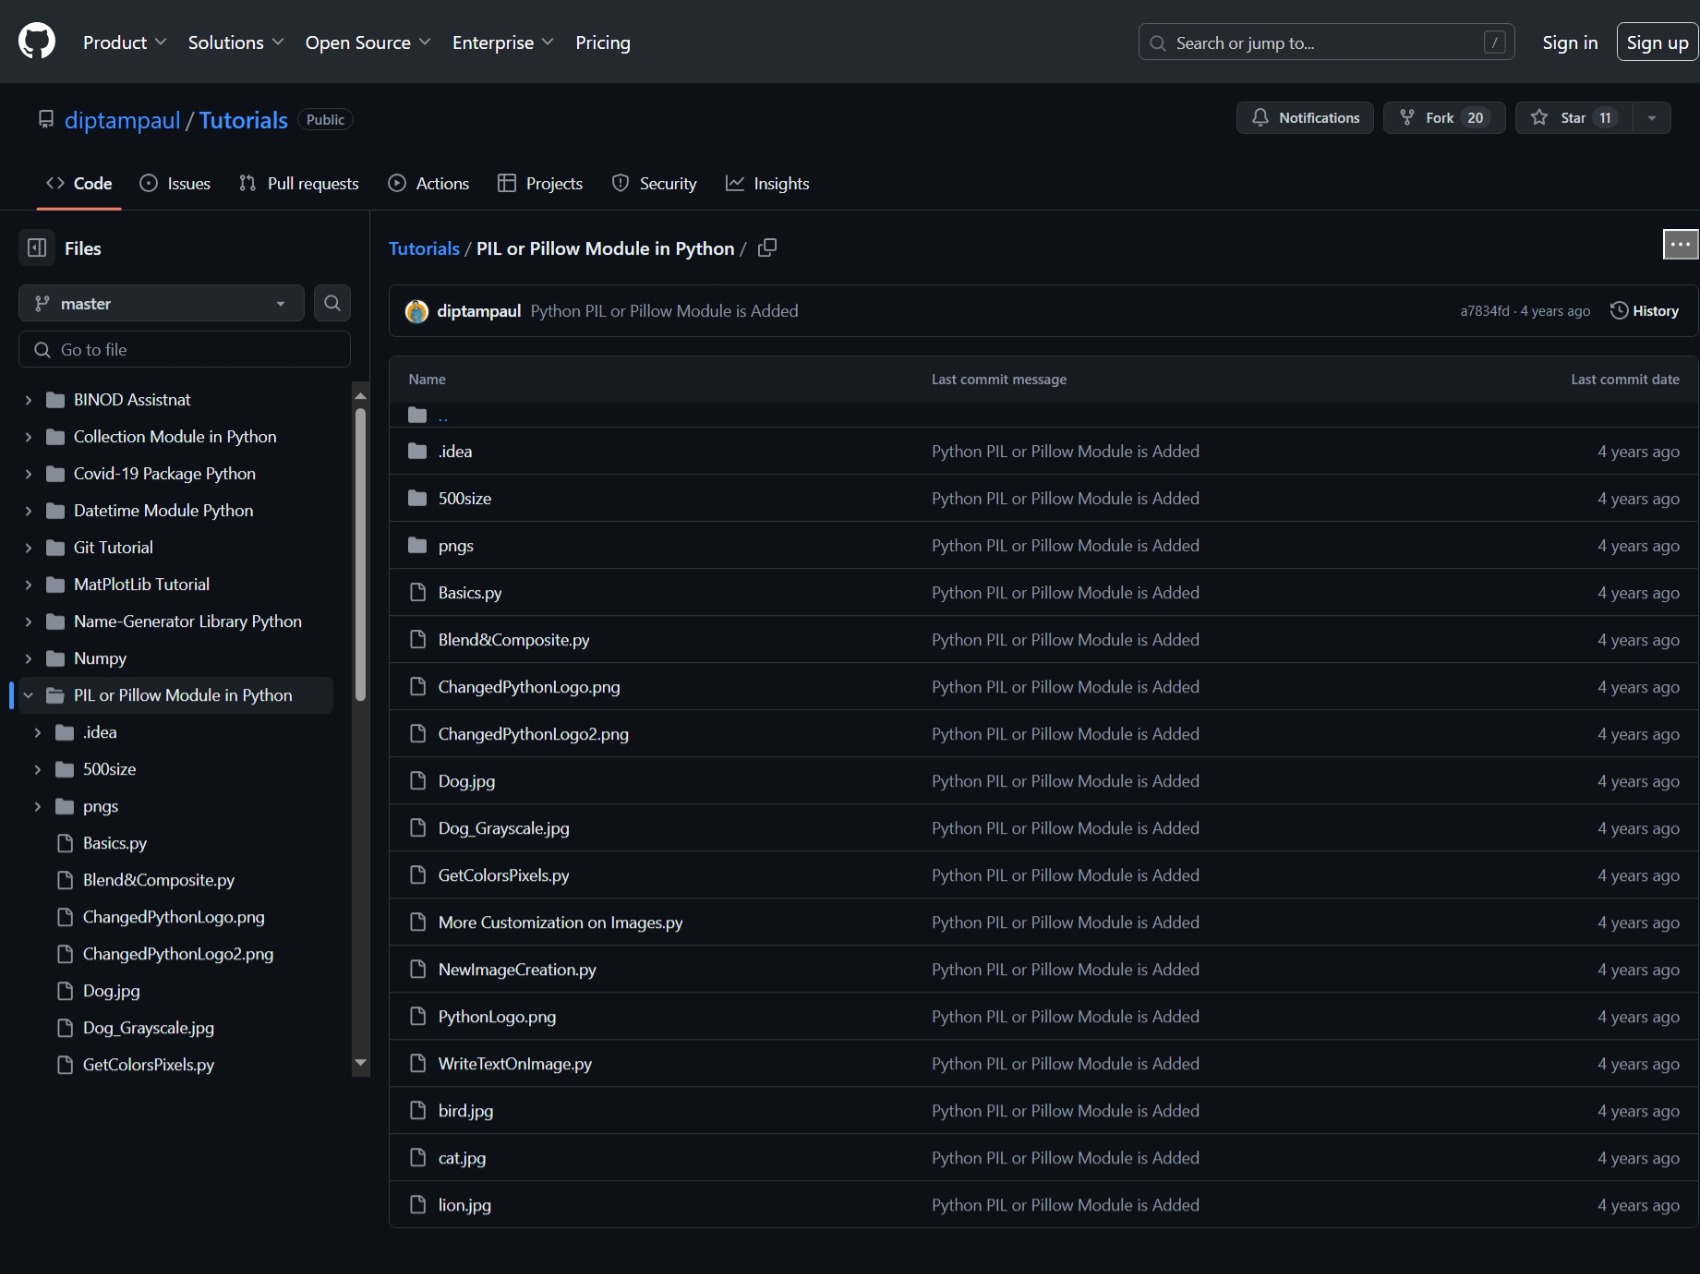
Task: Switch to the Issues tab
Action: click(175, 183)
